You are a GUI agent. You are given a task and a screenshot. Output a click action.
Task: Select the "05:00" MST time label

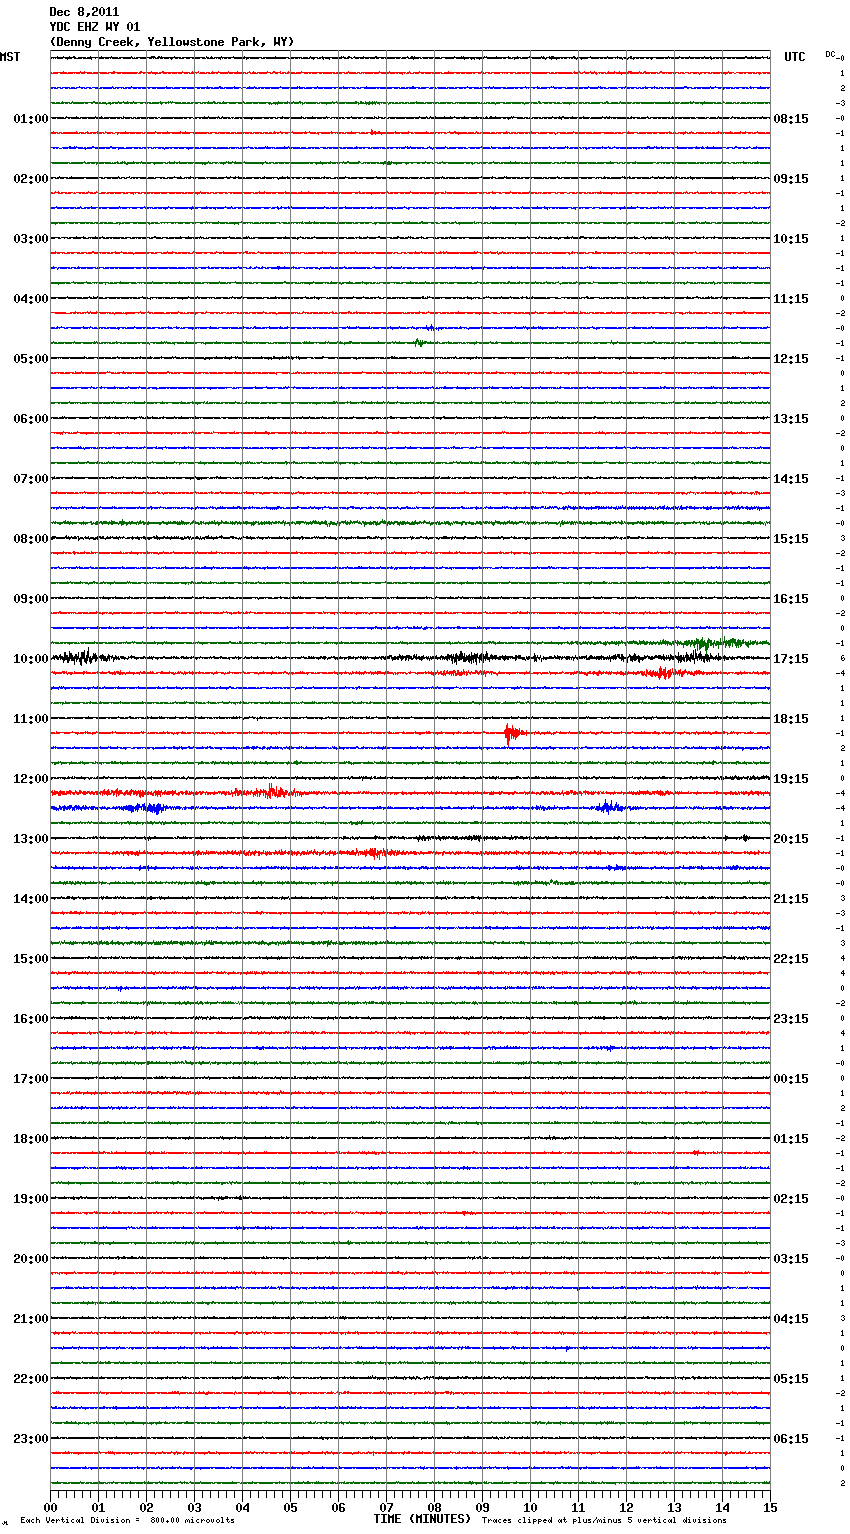click(31, 359)
